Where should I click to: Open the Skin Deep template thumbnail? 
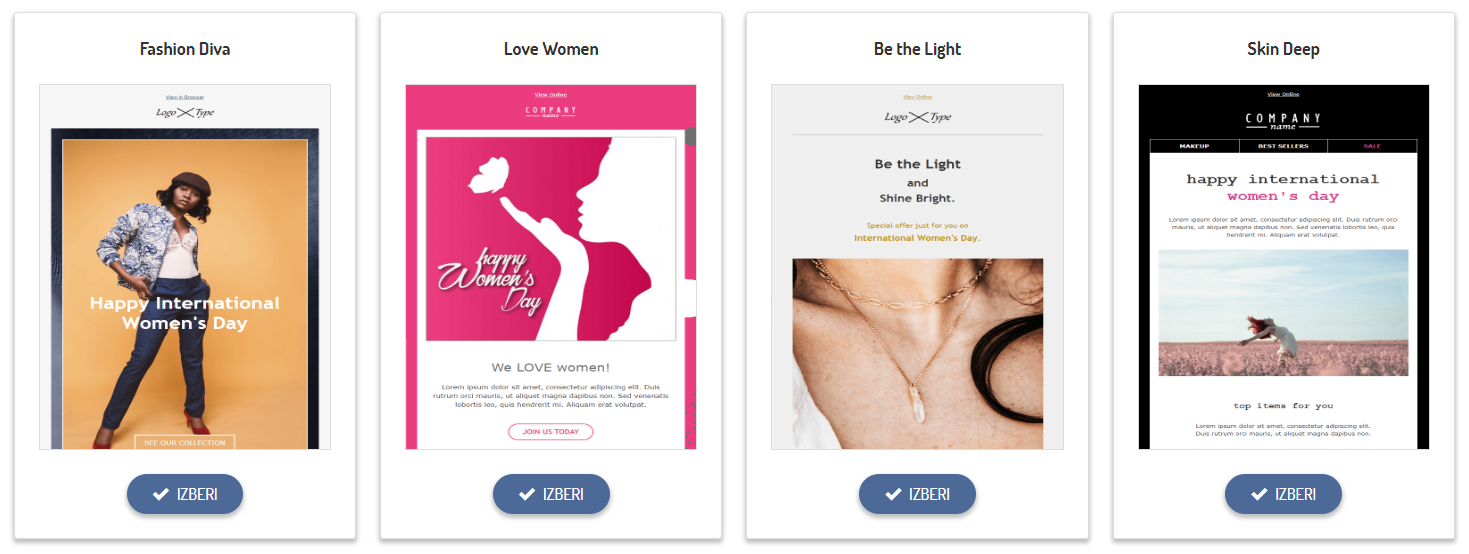[x=1284, y=267]
